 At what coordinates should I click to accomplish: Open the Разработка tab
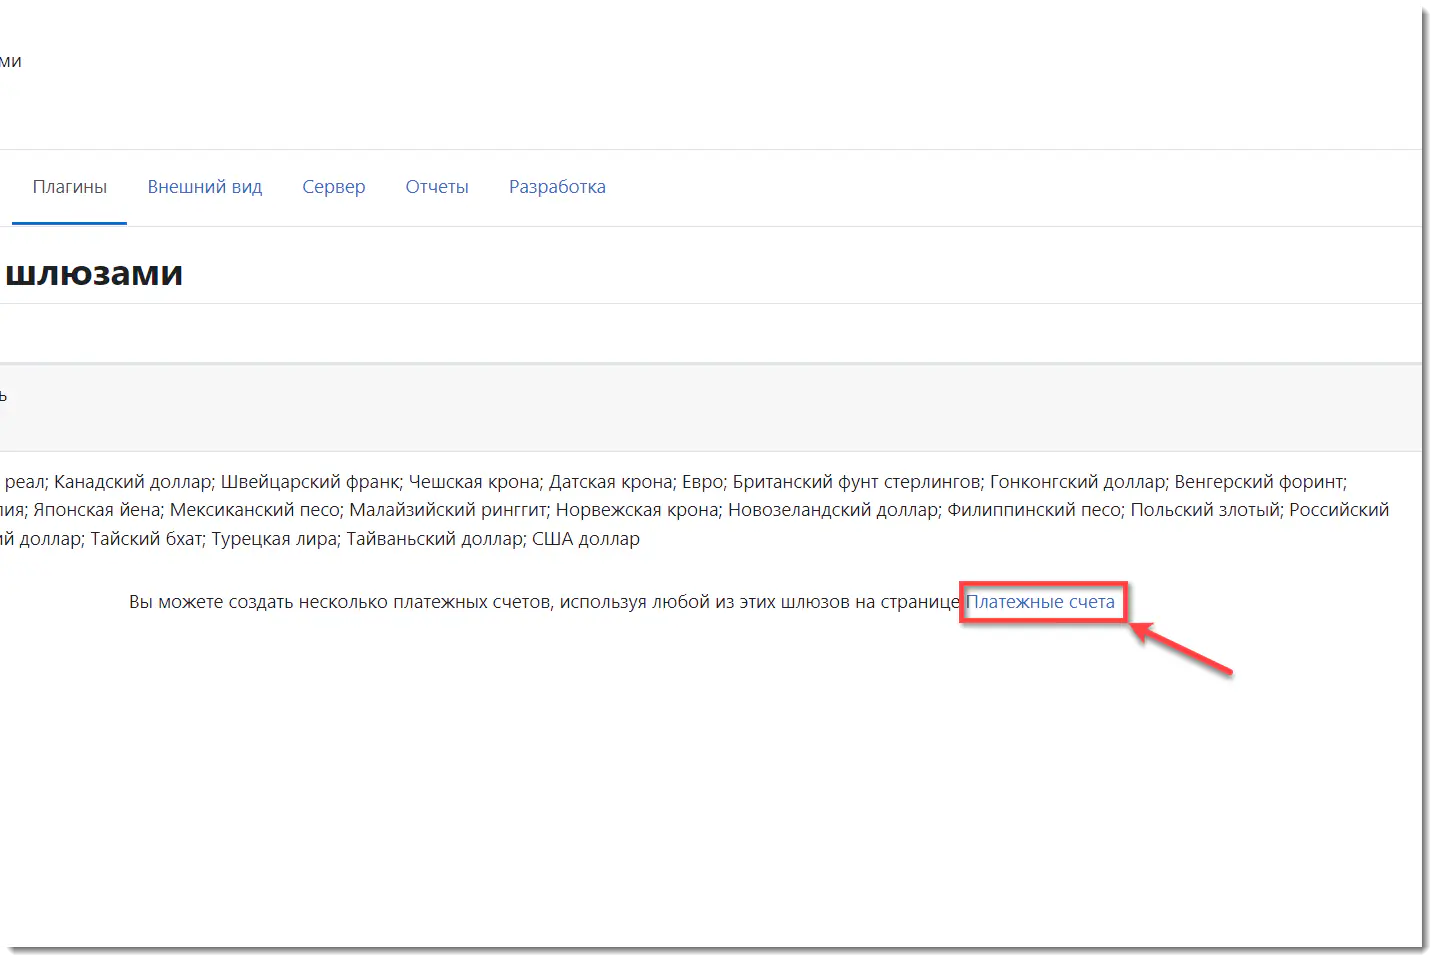point(557,187)
